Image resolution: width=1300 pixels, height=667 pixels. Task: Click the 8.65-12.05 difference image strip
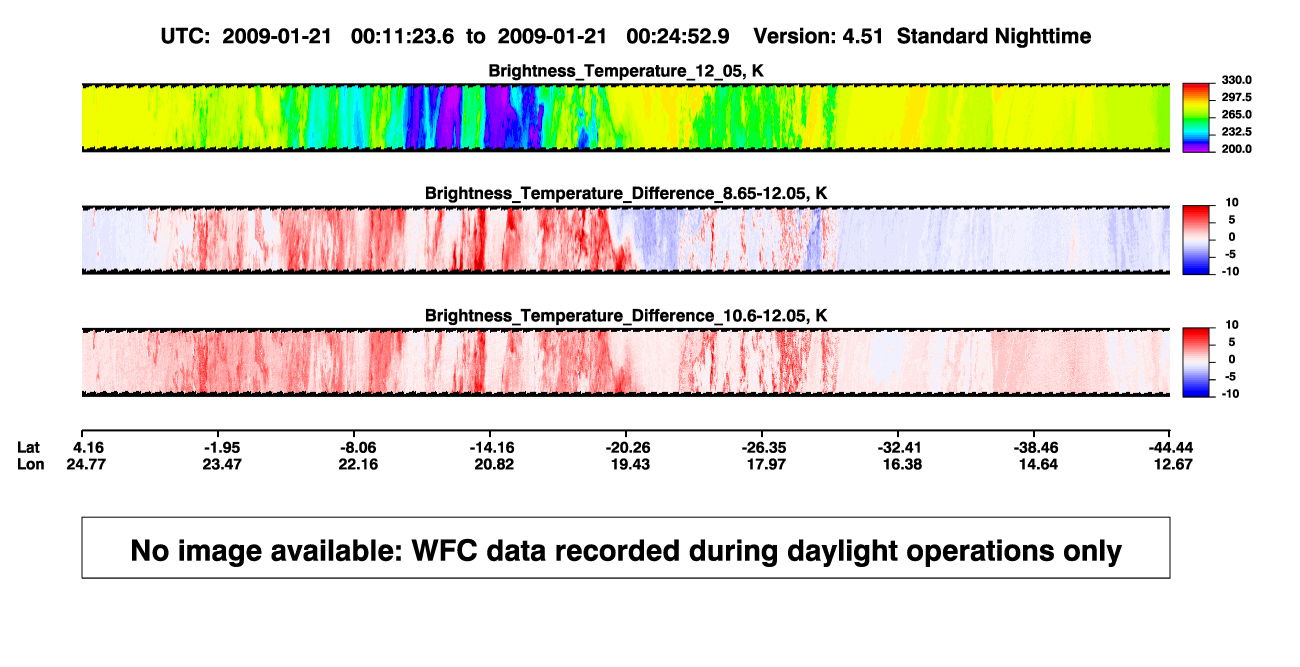[x=626, y=239]
